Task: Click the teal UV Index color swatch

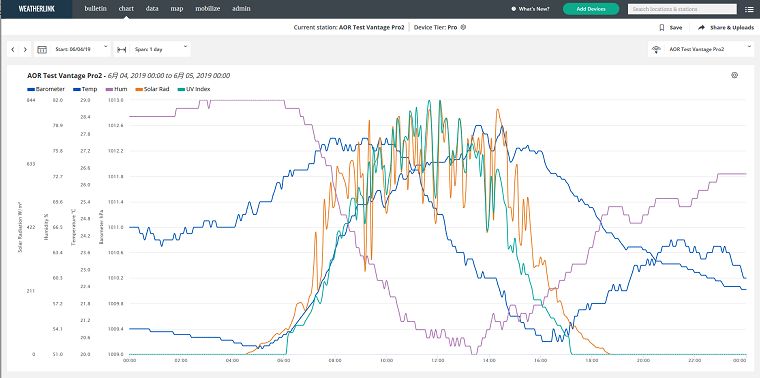Action: [x=181, y=89]
